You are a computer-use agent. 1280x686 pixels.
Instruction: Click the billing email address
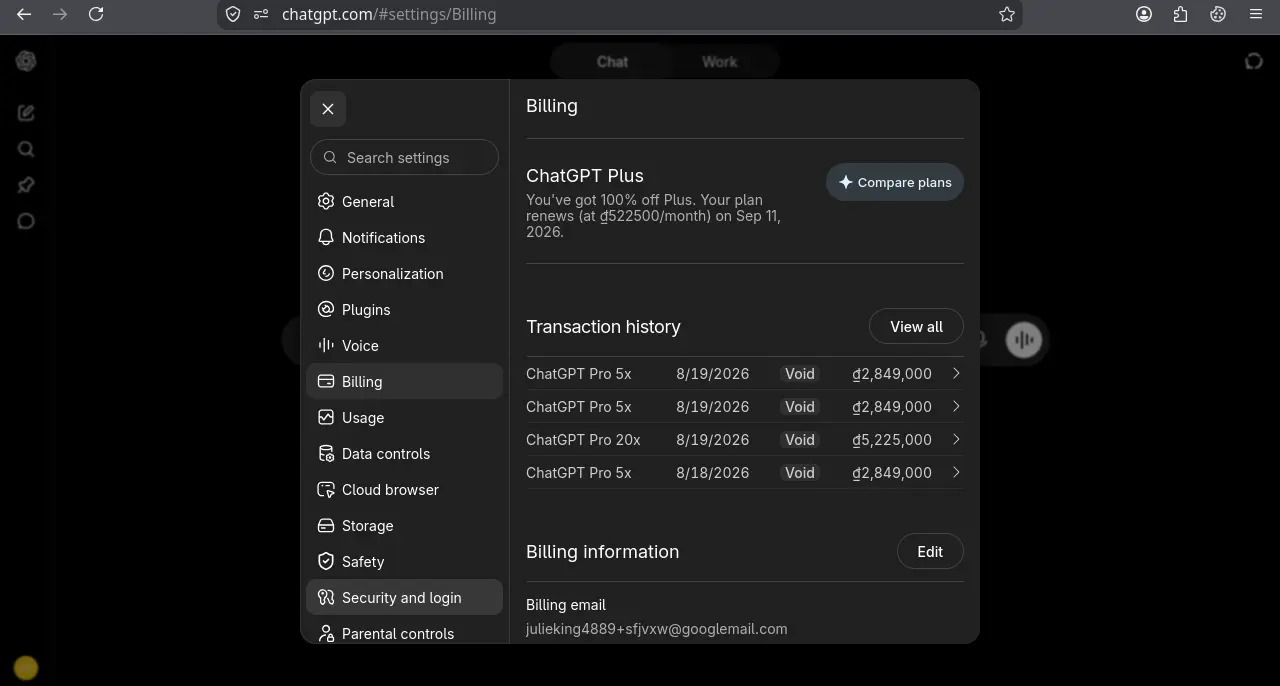656,629
